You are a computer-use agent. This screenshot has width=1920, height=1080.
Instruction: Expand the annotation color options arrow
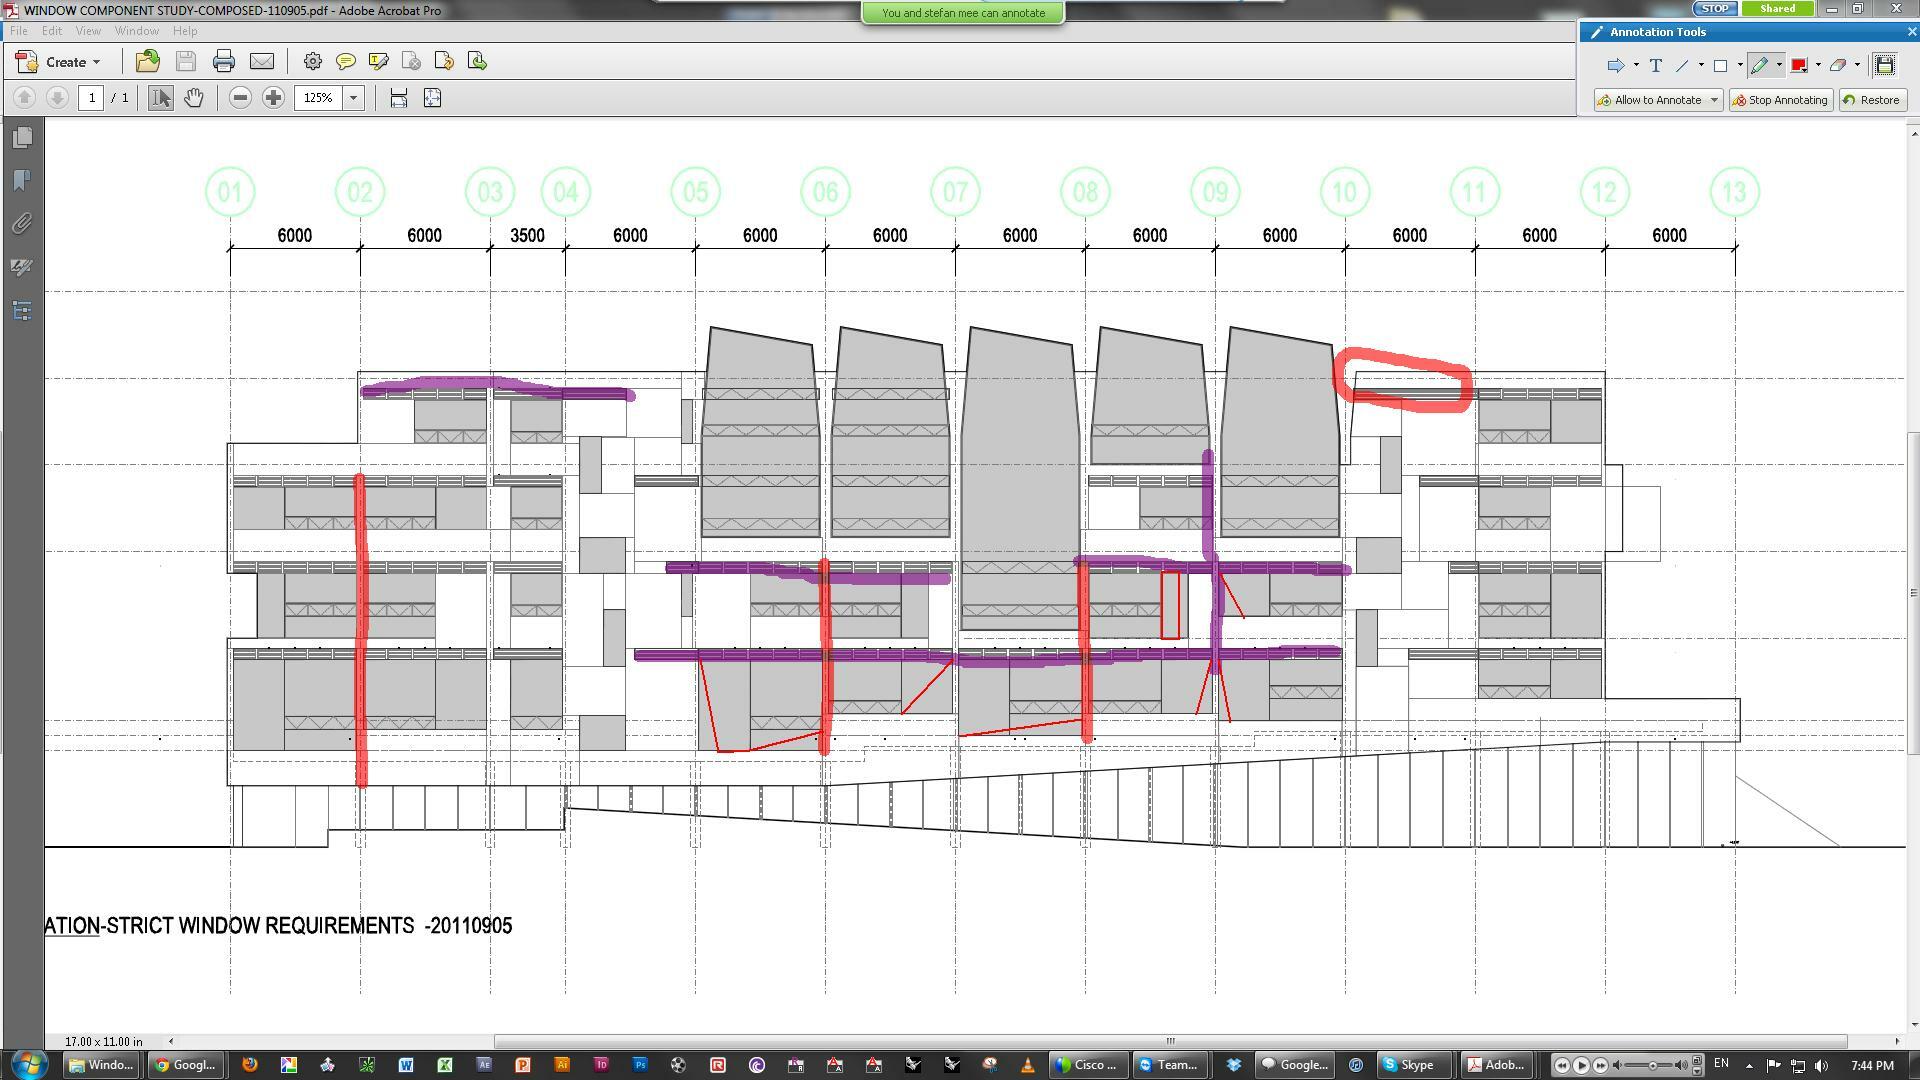1818,66
